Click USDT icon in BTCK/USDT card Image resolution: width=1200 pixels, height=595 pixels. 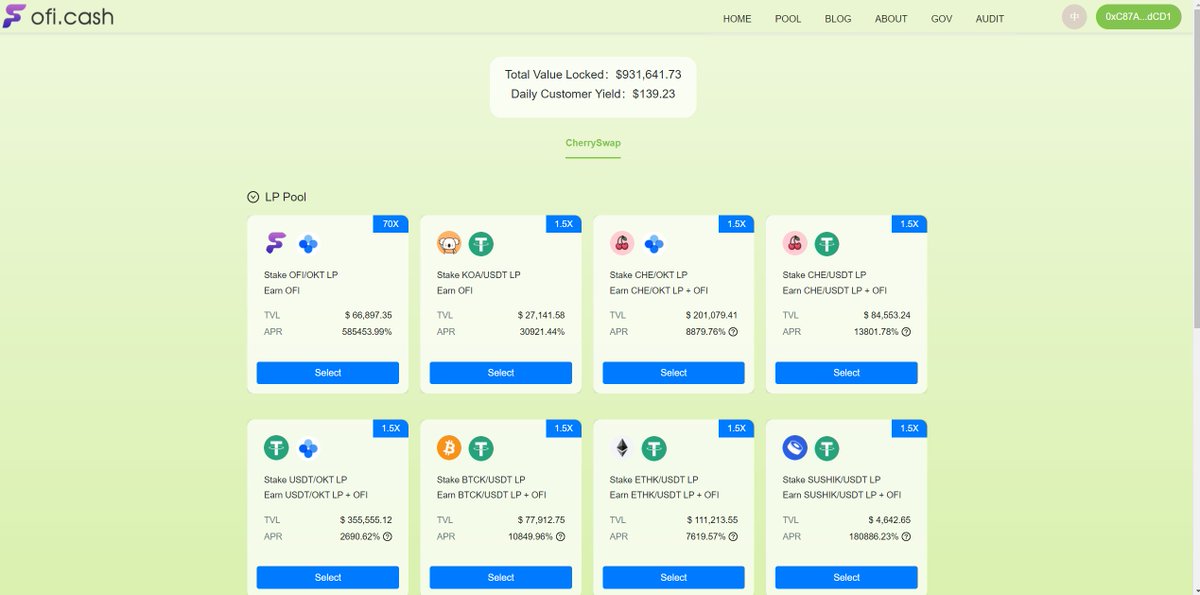(x=481, y=448)
